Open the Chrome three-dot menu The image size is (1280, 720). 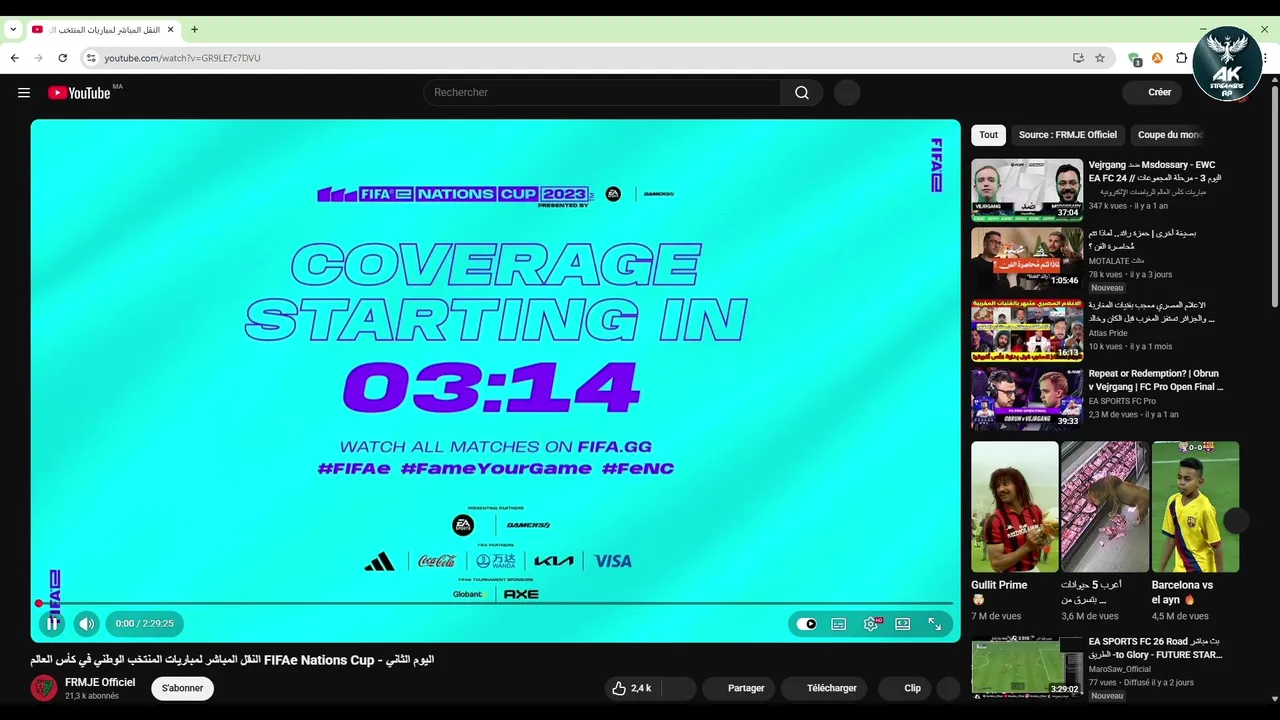point(1266,58)
